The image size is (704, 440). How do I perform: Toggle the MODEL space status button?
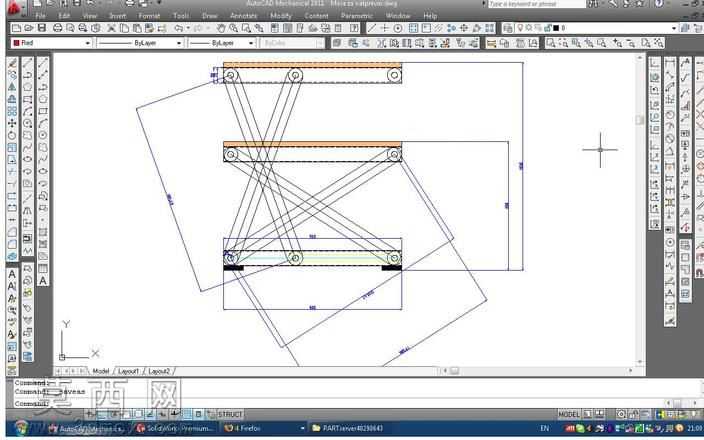pyautogui.click(x=568, y=414)
